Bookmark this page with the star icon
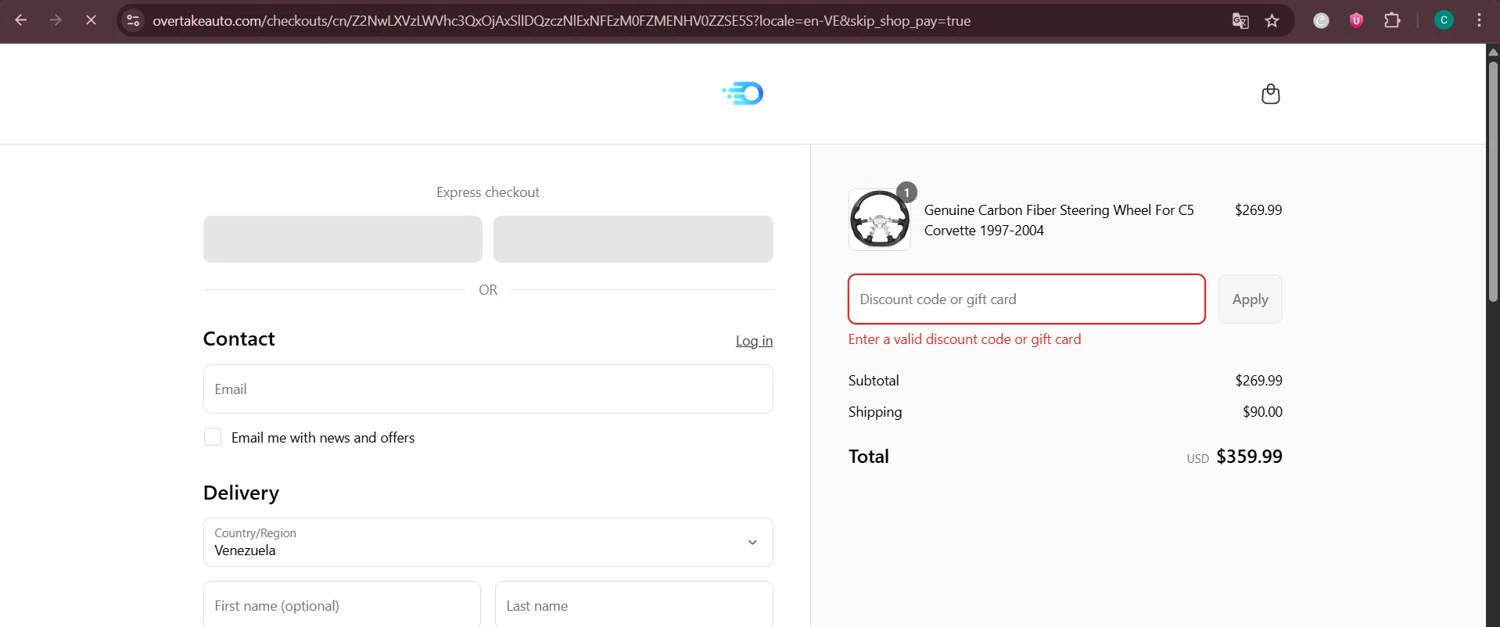Image resolution: width=1500 pixels, height=627 pixels. coord(1272,20)
